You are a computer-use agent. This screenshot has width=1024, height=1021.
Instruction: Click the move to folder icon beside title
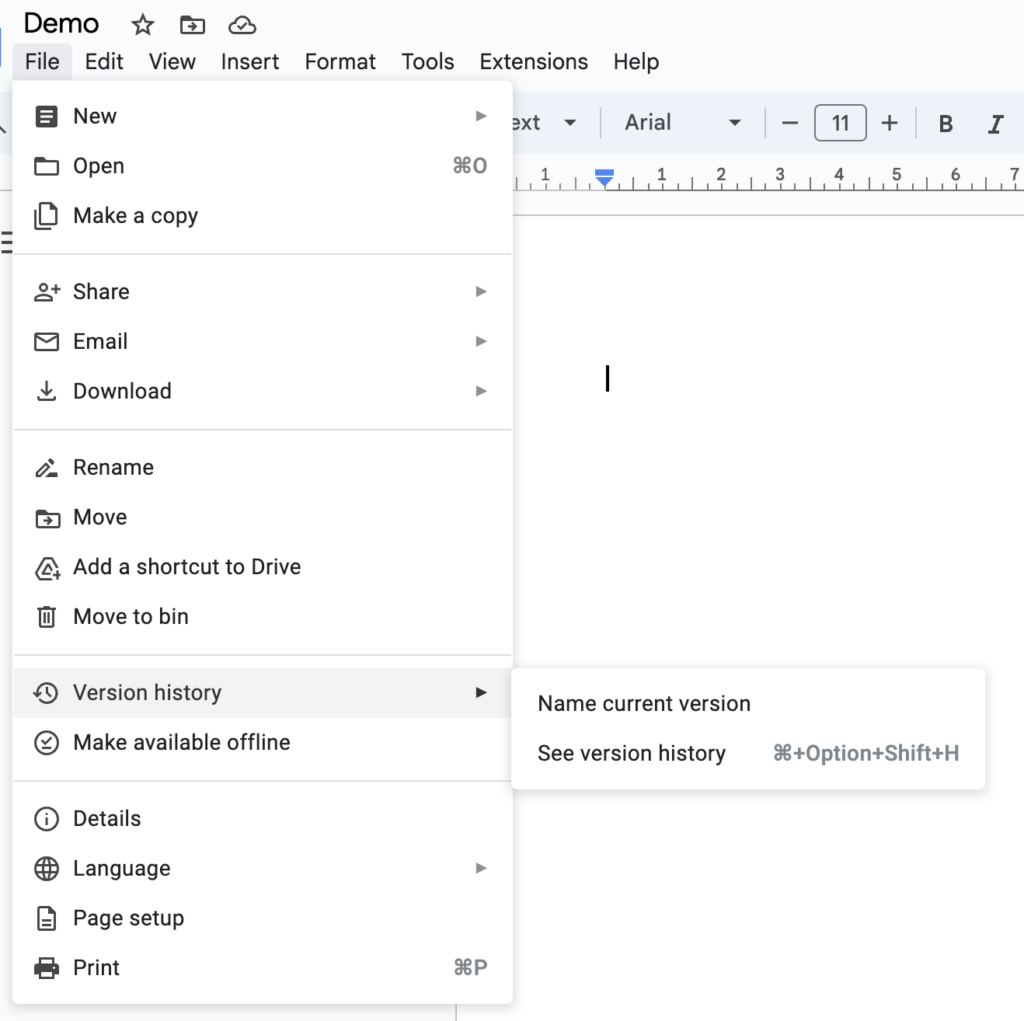coord(192,25)
